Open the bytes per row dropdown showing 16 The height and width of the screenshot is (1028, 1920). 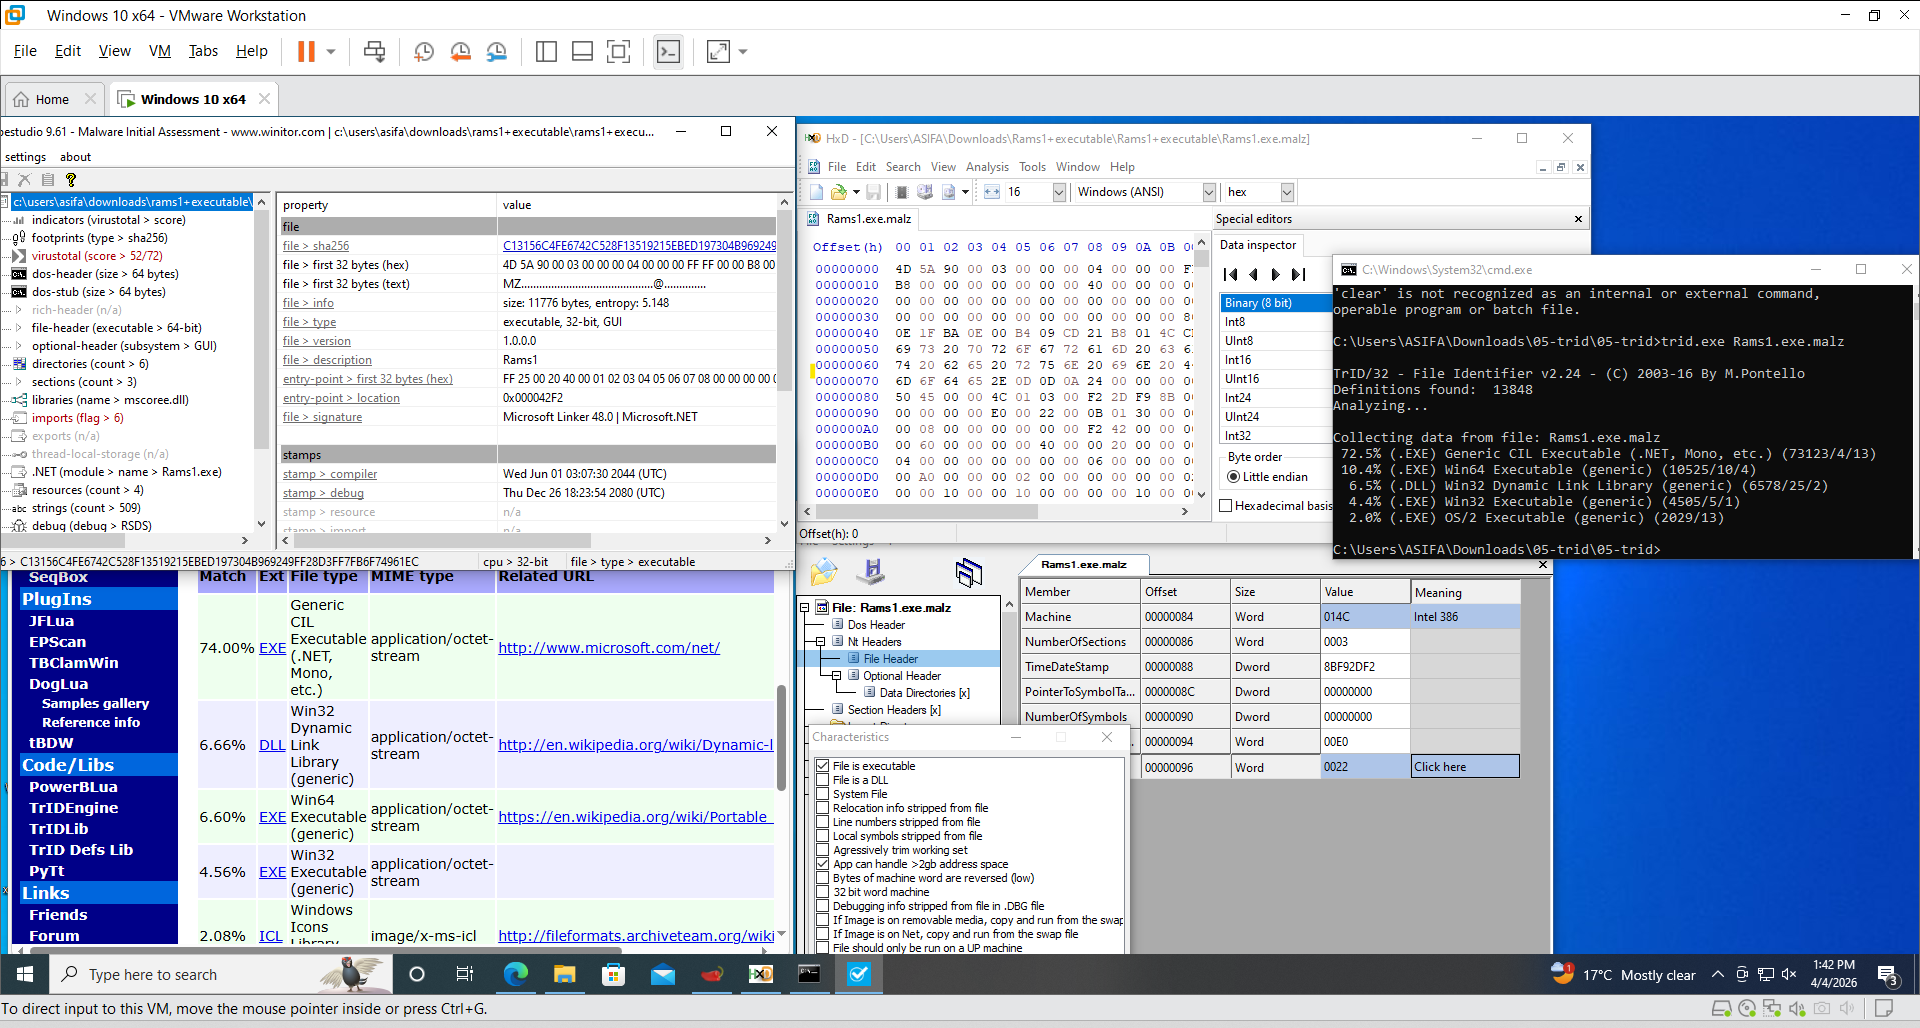point(1059,192)
